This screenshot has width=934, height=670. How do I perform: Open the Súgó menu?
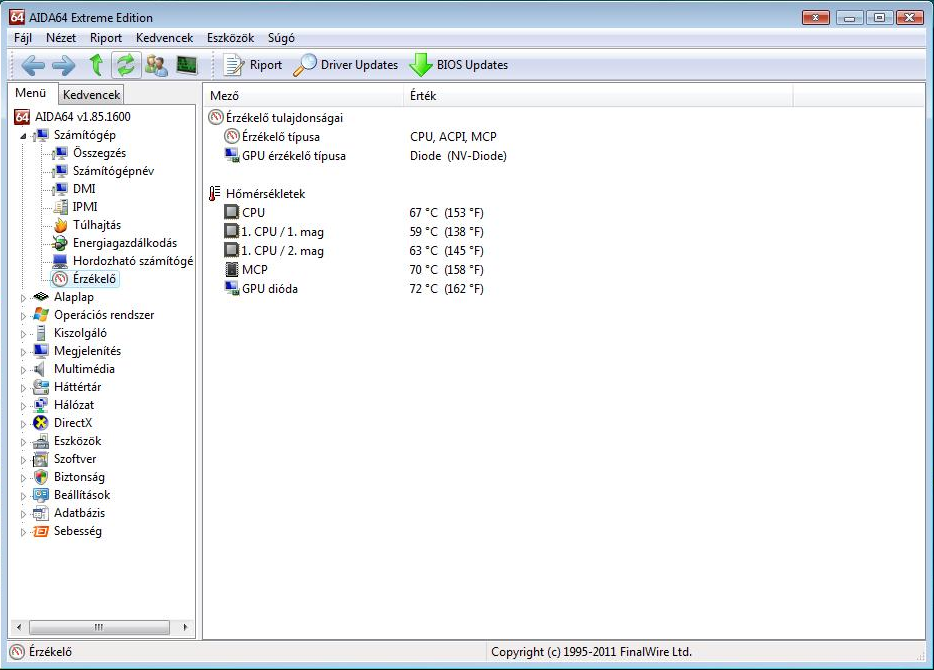click(281, 38)
